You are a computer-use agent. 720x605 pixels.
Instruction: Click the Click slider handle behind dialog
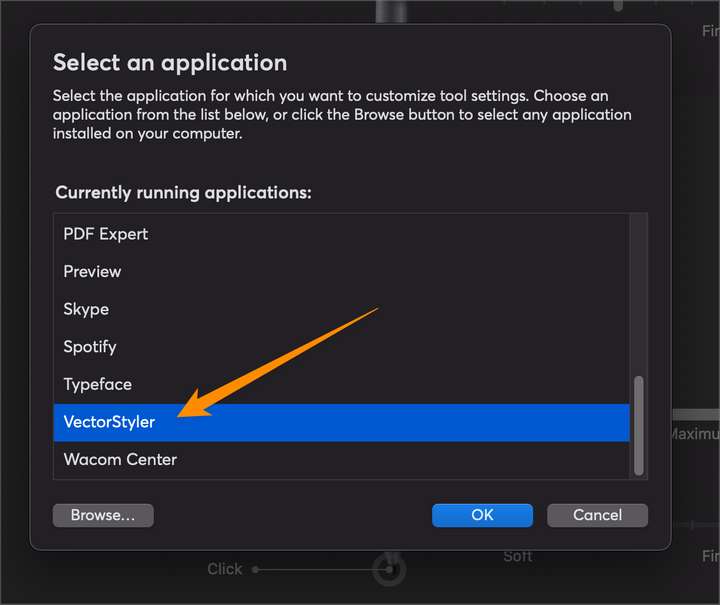tap(389, 570)
